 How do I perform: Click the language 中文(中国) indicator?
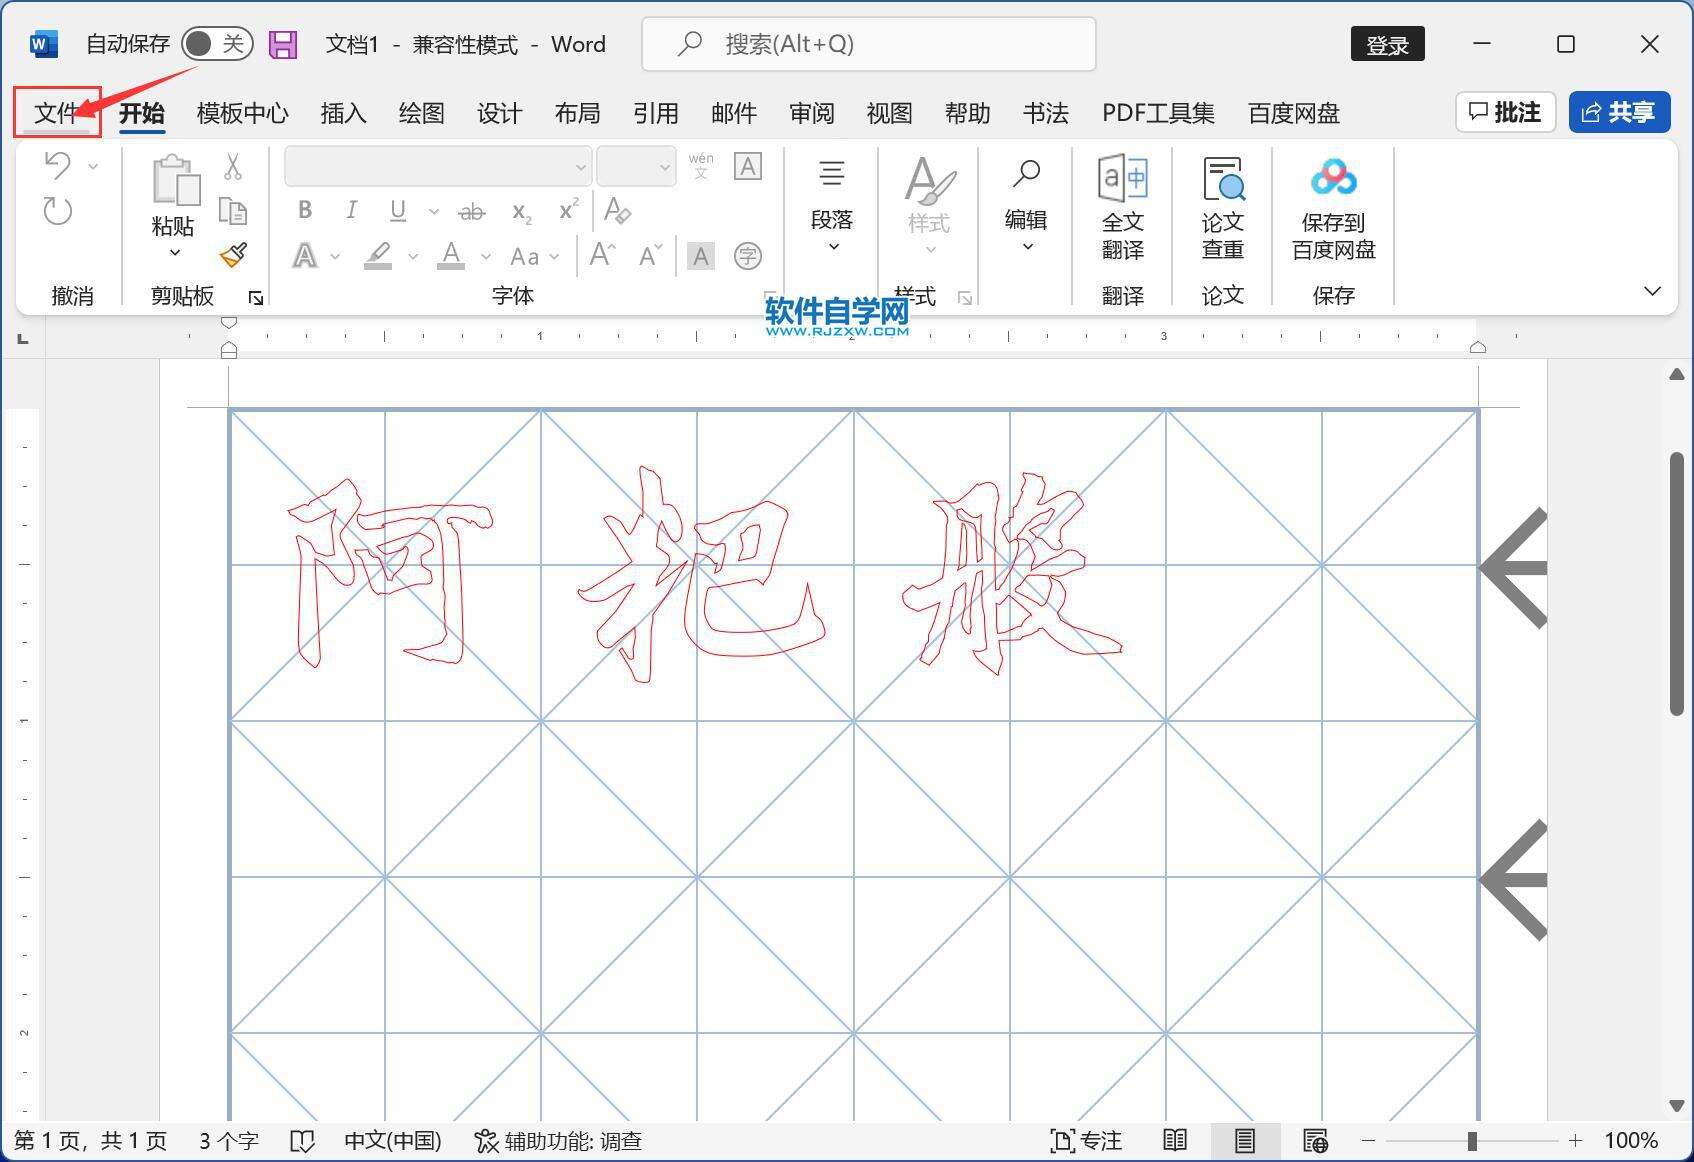[x=393, y=1141]
